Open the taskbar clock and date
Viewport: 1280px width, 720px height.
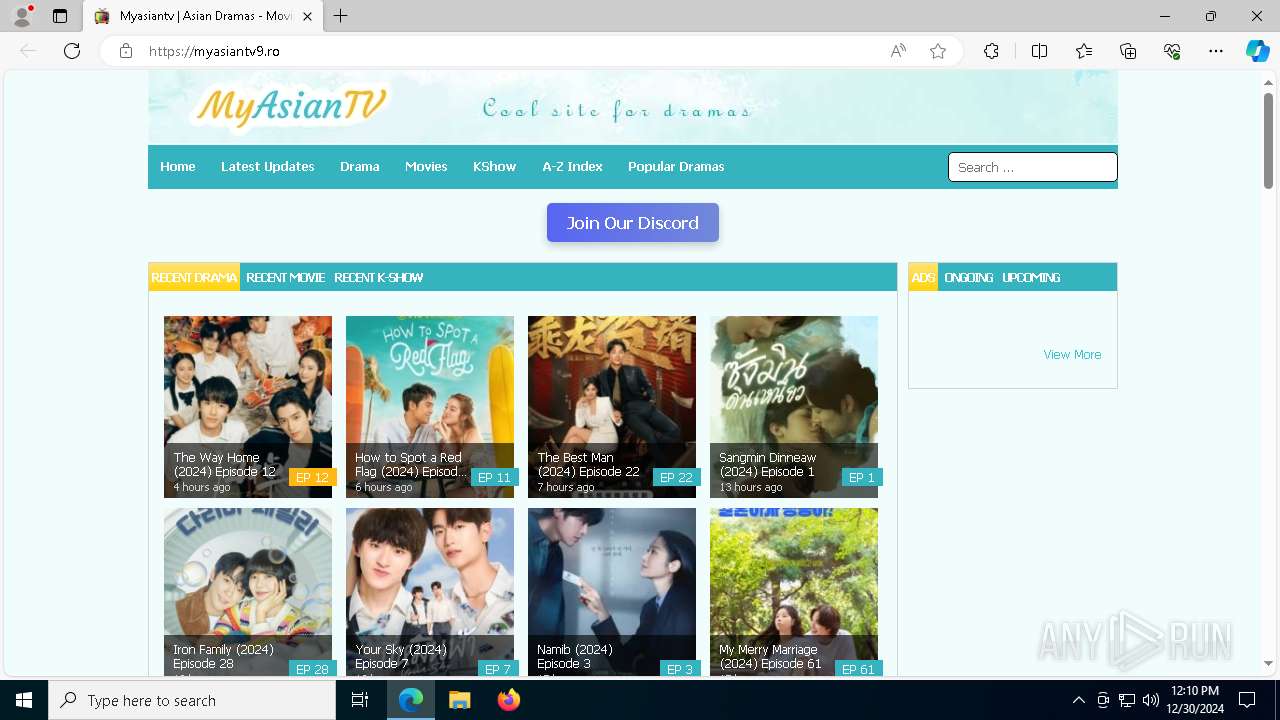(1195, 700)
